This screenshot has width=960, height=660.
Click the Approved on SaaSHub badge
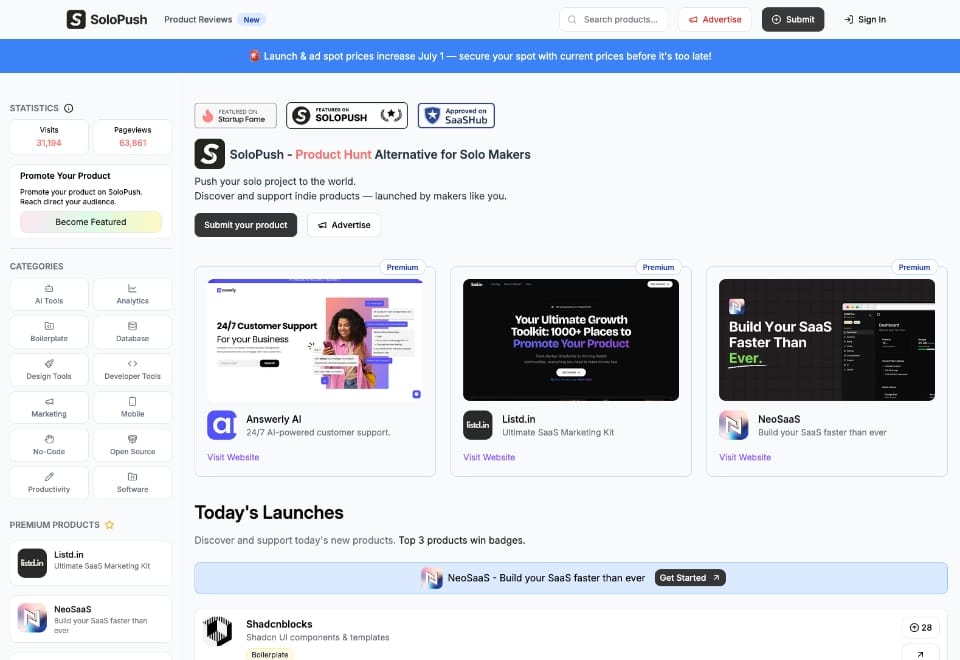tap(456, 116)
